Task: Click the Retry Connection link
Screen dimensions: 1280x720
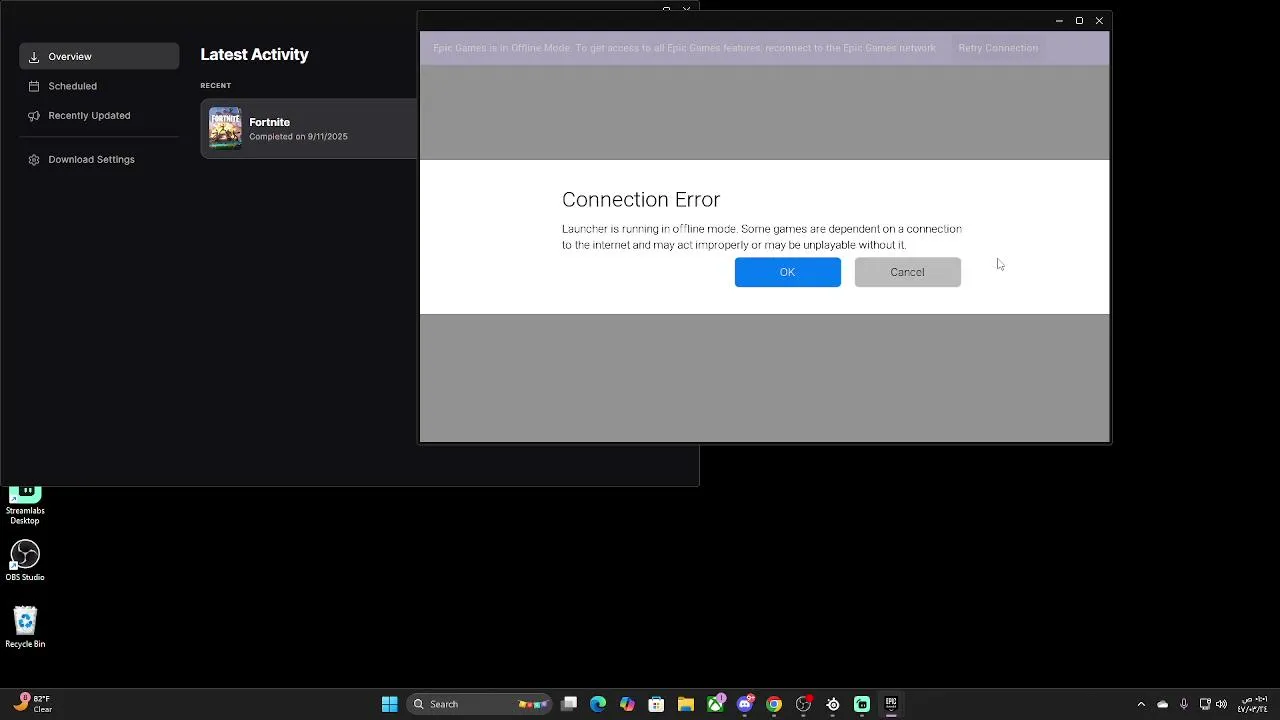Action: 998,48
